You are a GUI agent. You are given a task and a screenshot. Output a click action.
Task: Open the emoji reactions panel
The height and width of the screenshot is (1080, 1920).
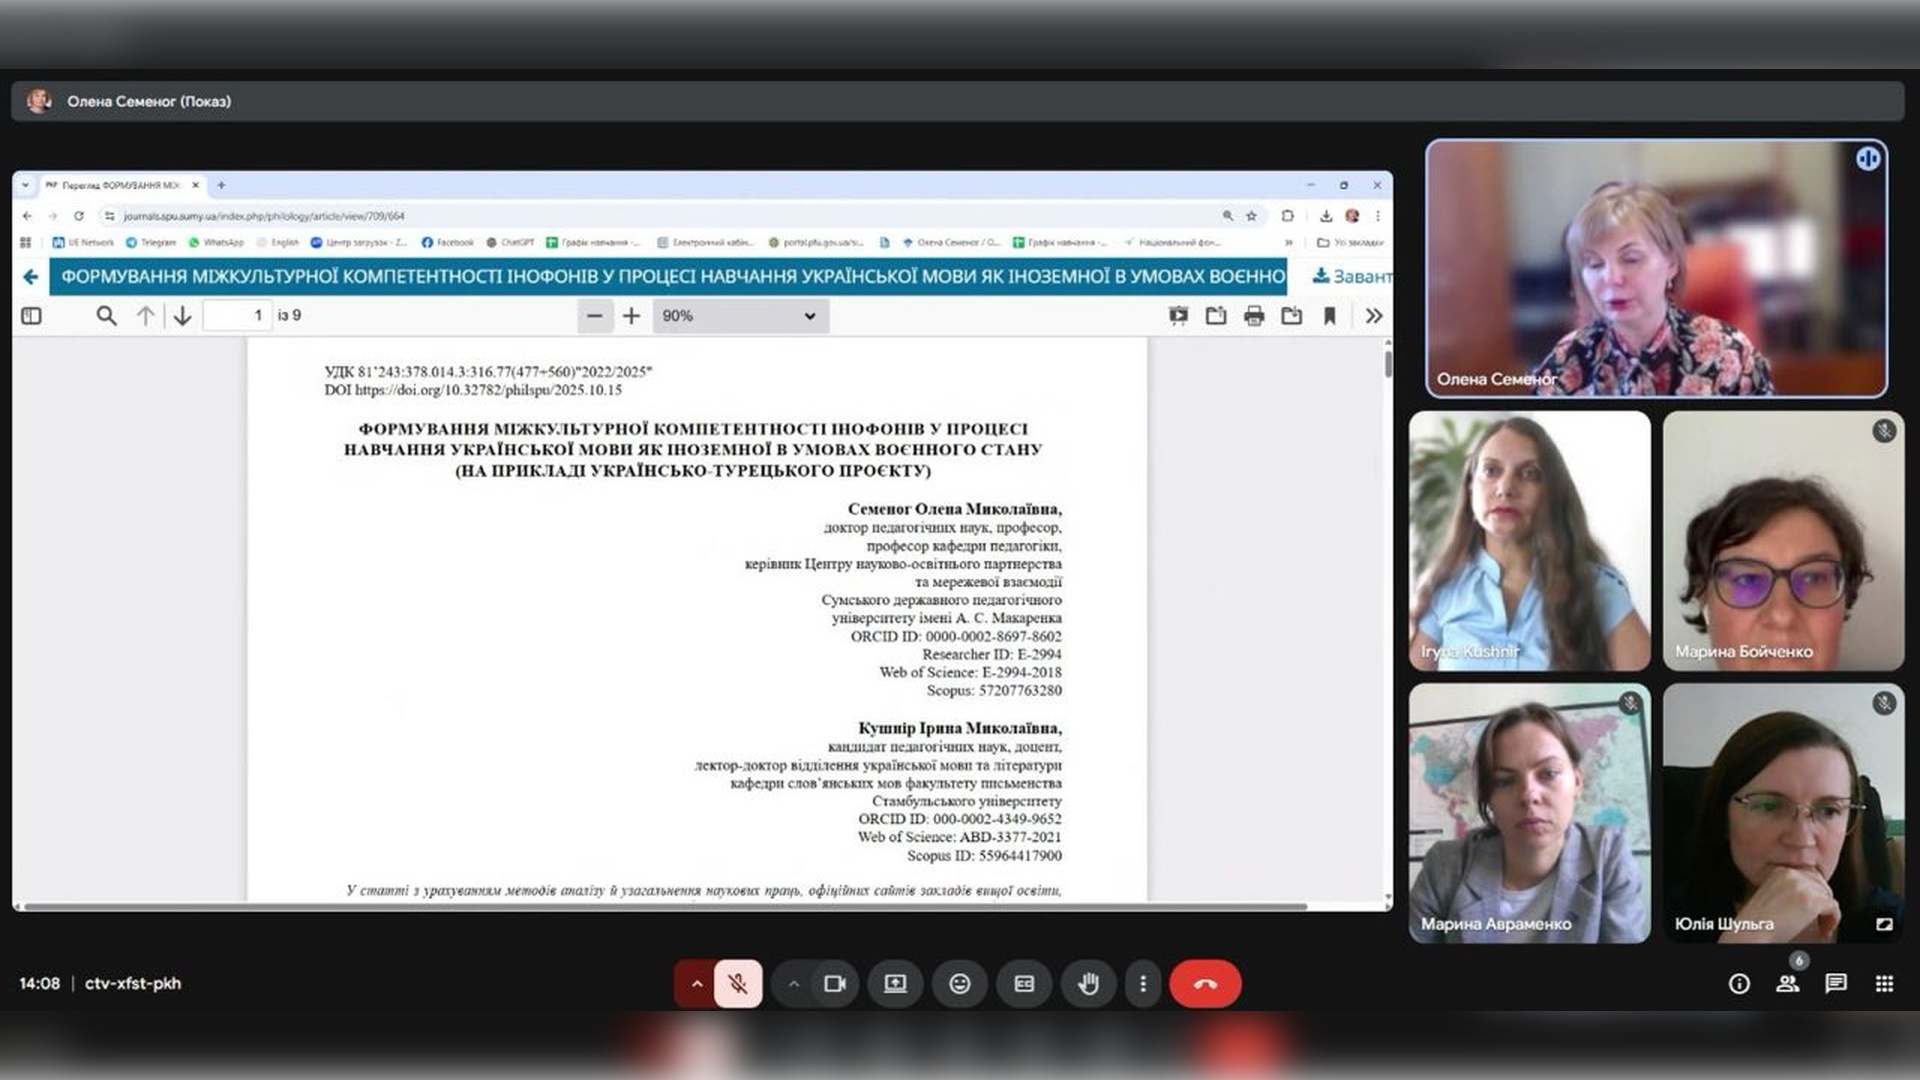pyautogui.click(x=959, y=984)
